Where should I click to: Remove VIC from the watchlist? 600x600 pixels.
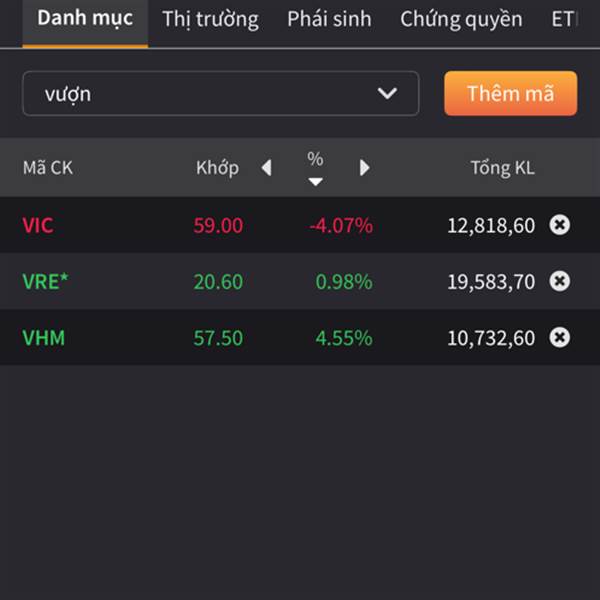[x=559, y=225]
